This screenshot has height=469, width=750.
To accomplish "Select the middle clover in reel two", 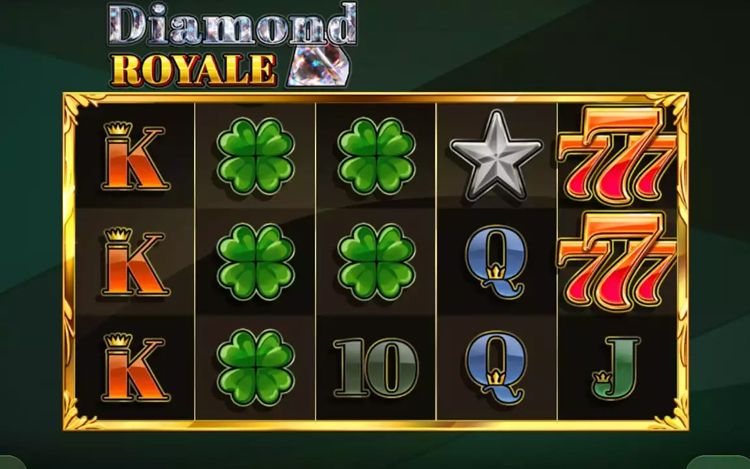I will (x=255, y=262).
